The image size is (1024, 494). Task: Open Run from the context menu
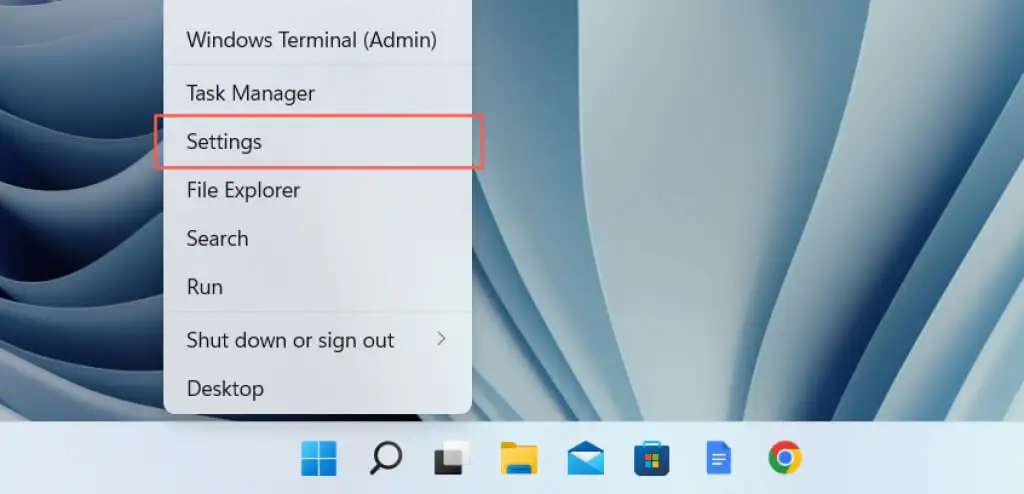(205, 287)
